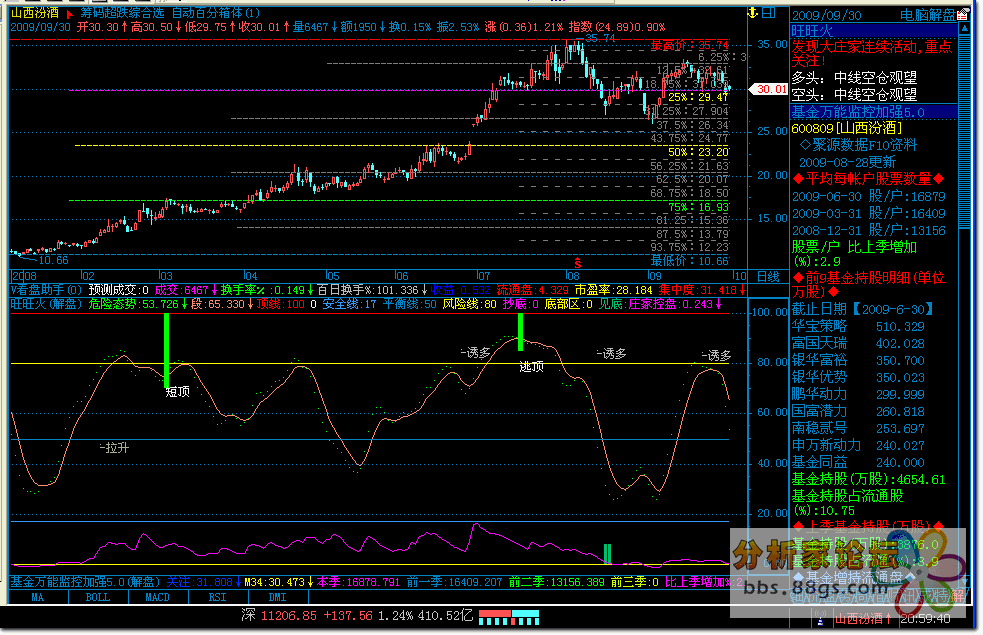
Task: Click 筹码超跌综合选 indicator title
Action: (x=122, y=13)
